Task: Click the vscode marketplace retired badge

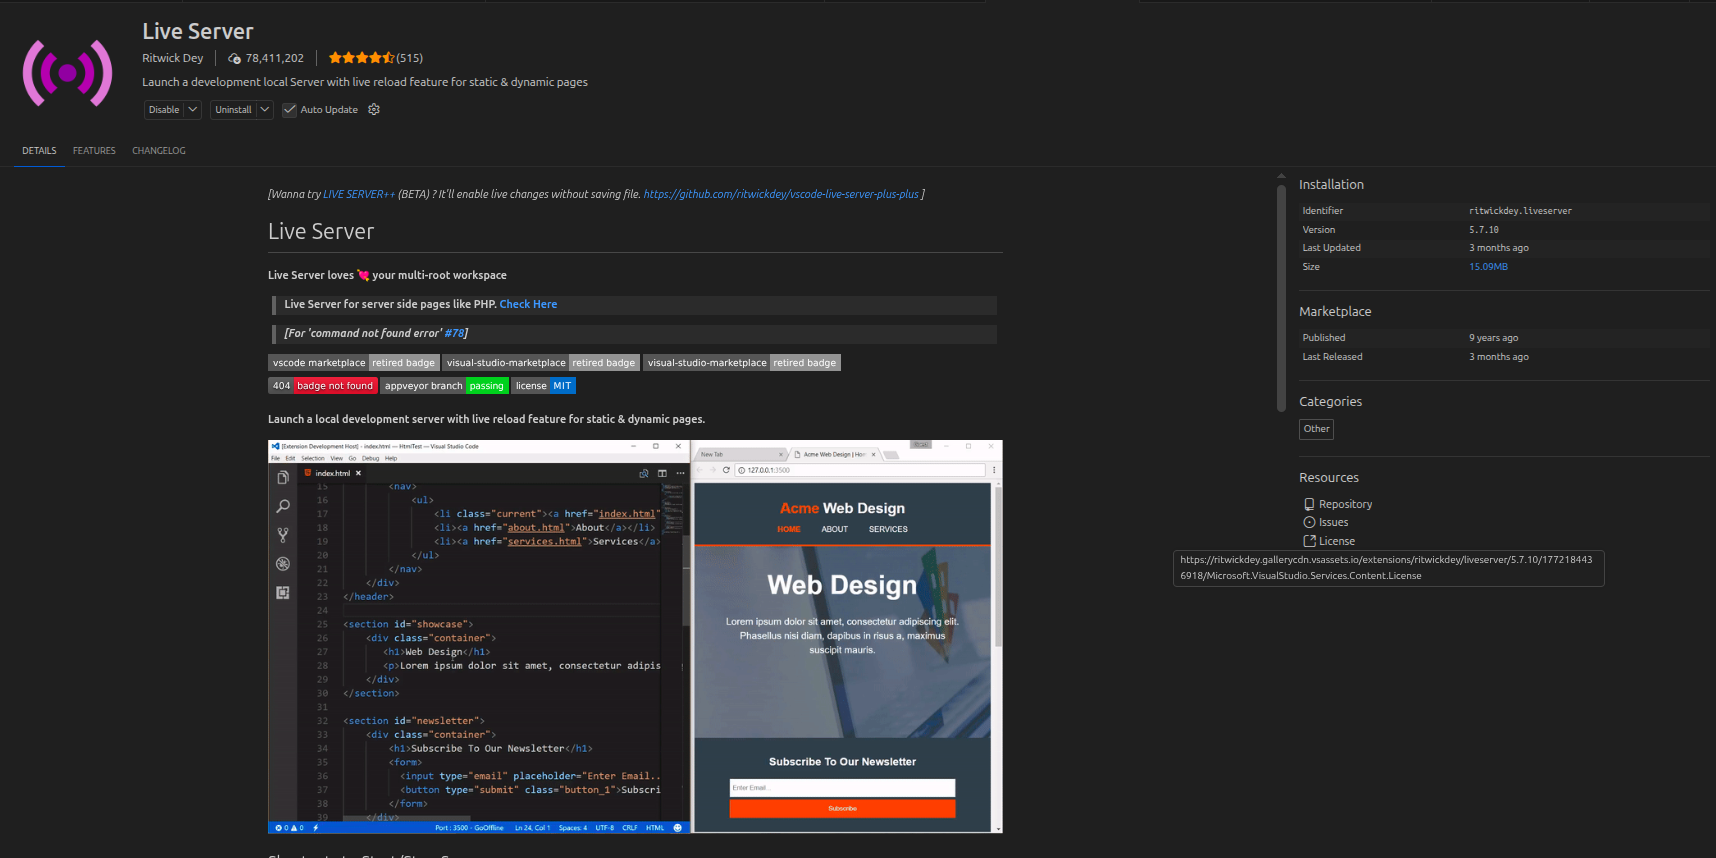Action: (353, 363)
